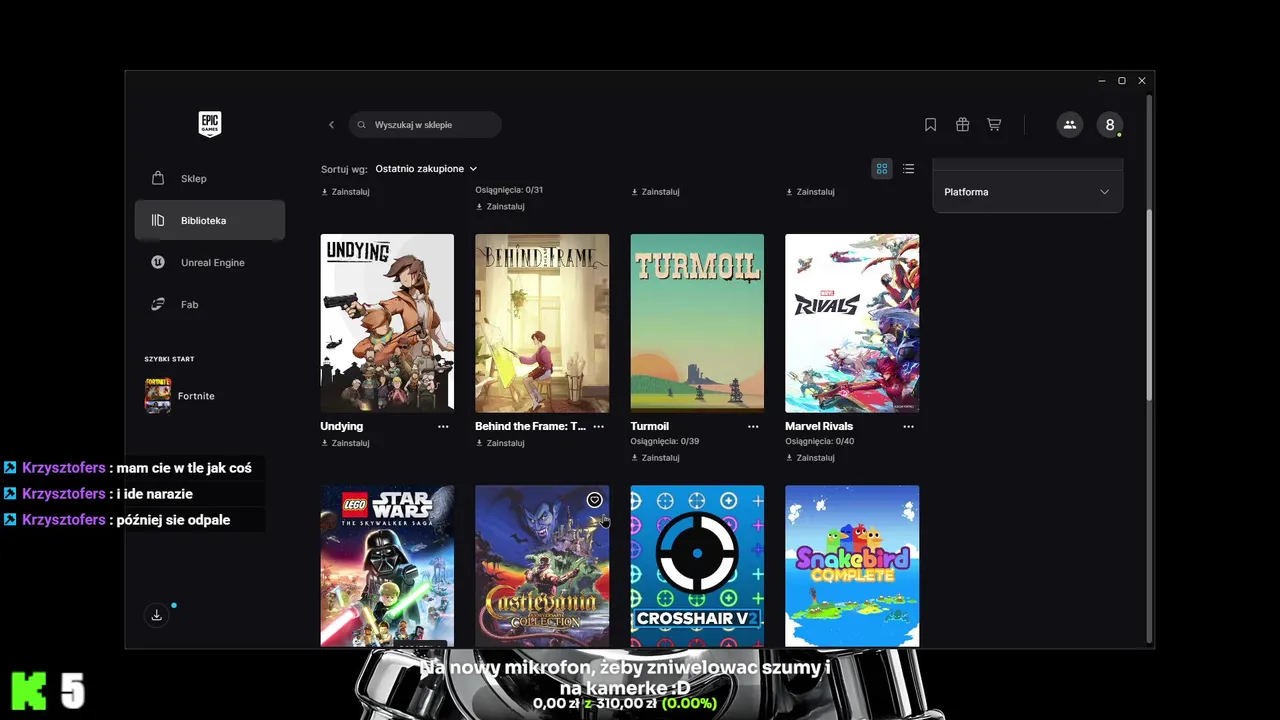
Task: Select Biblioteka in the sidebar
Action: (x=210, y=220)
